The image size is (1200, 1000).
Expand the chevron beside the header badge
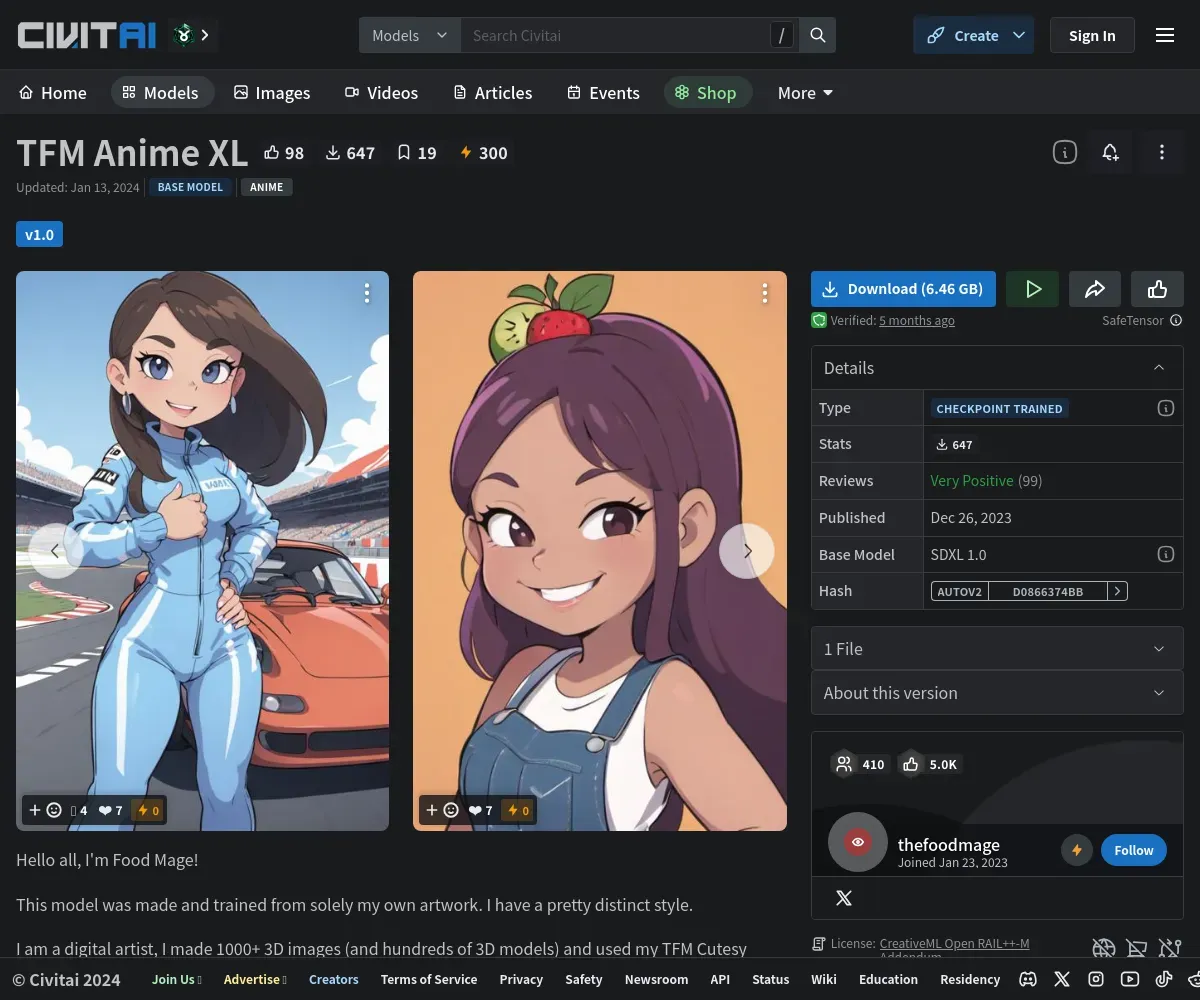(205, 35)
